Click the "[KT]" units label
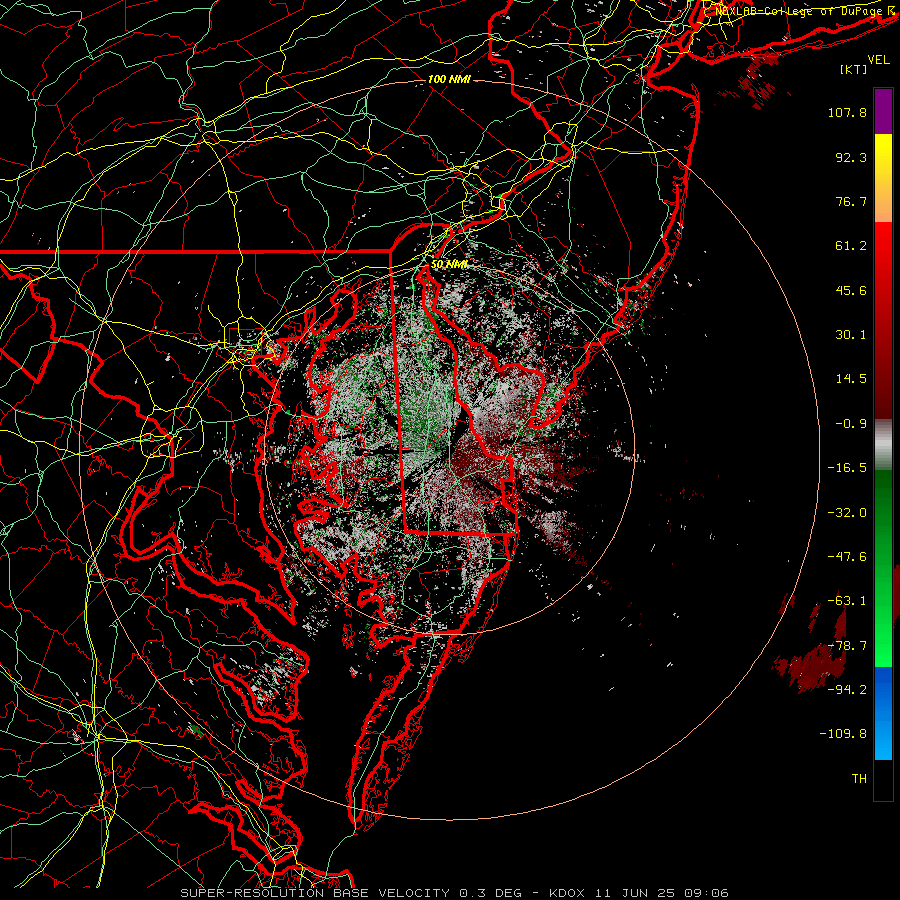900x900 pixels. 854,69
